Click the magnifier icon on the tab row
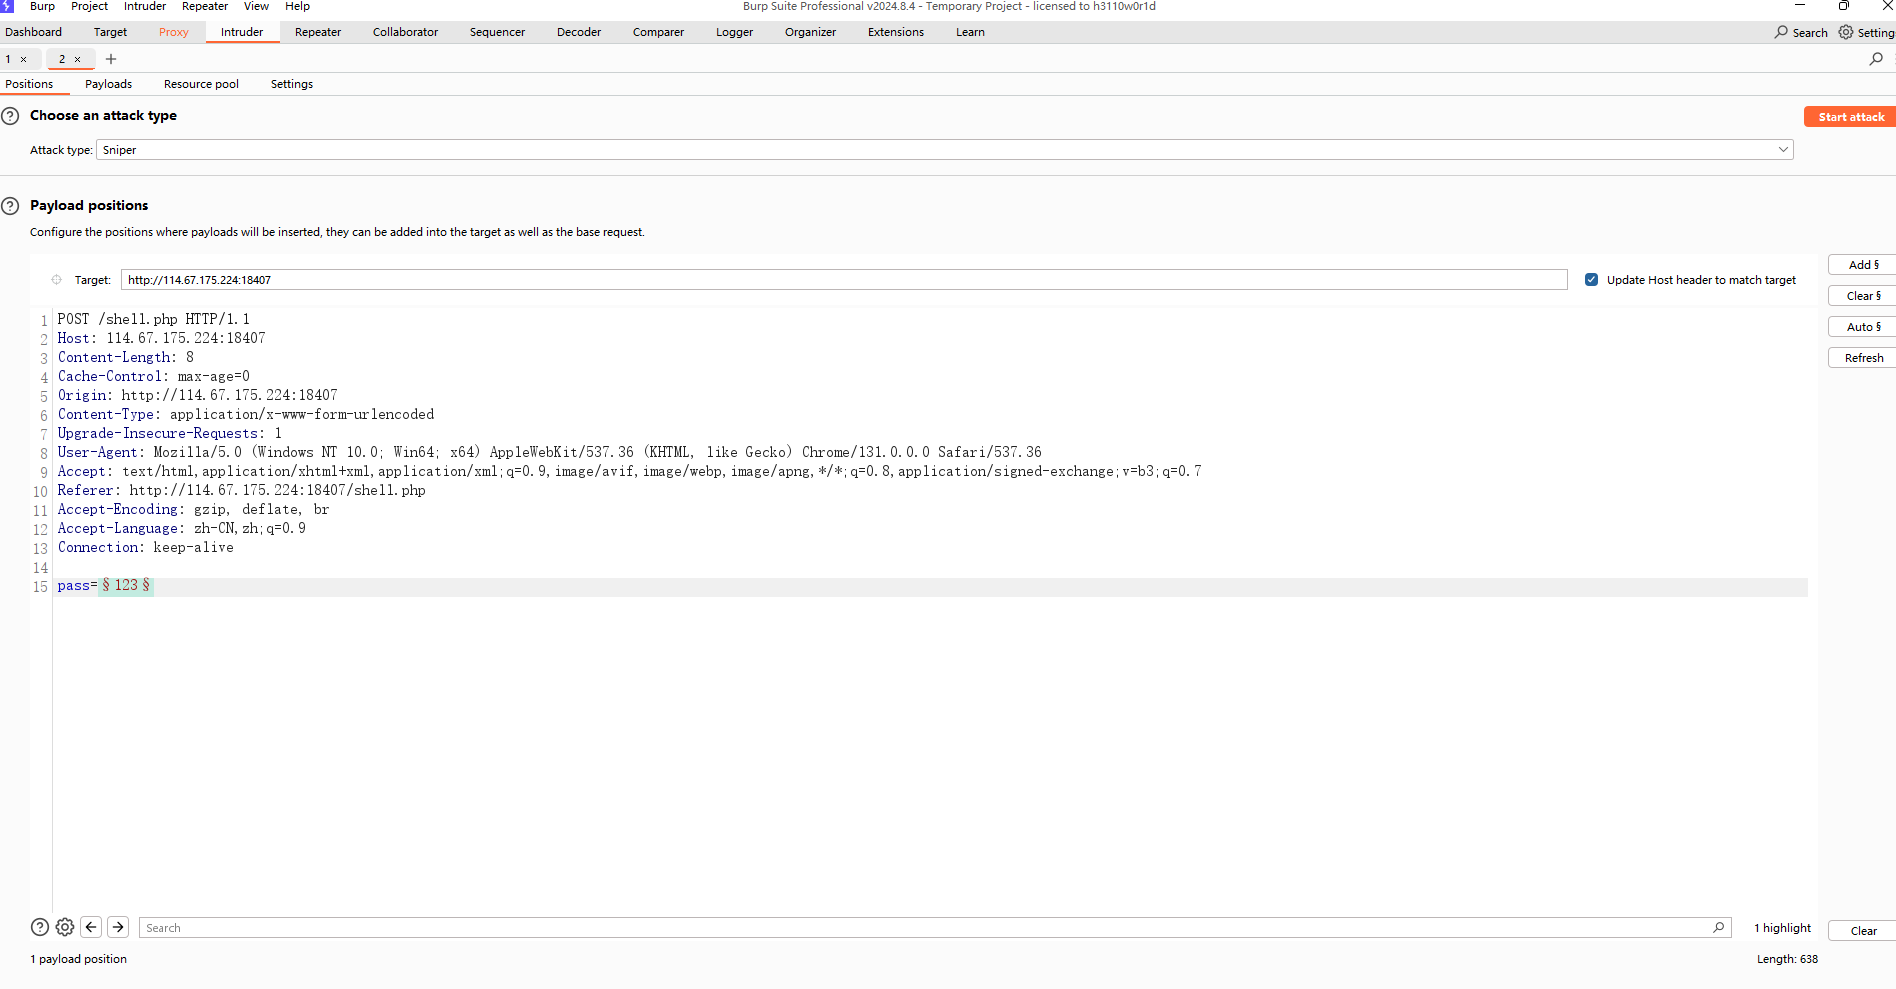This screenshot has width=1896, height=989. (1876, 59)
